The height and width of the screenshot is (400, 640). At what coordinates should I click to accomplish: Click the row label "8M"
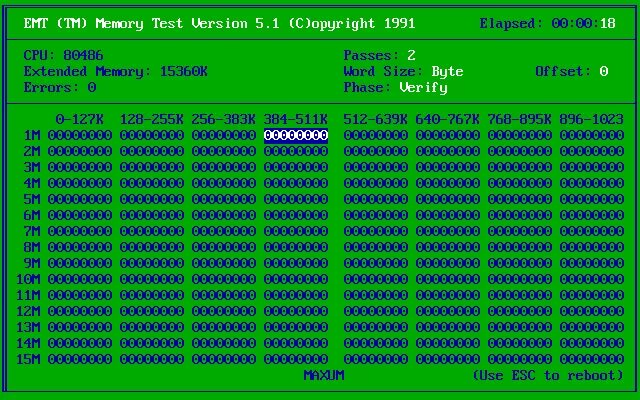pos(32,247)
